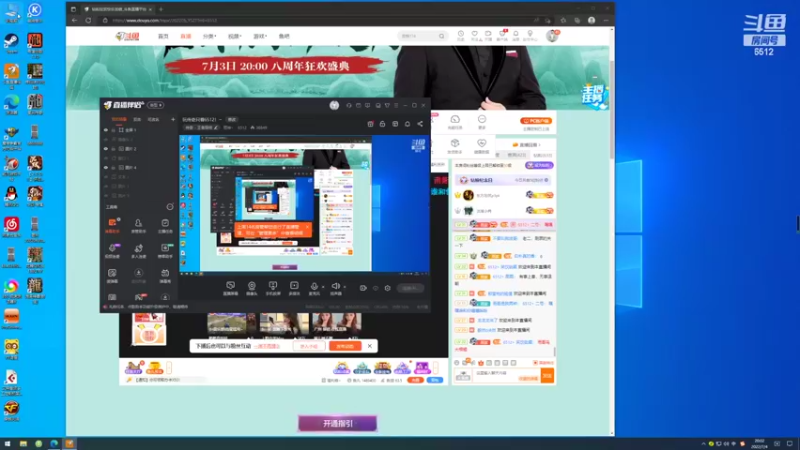Open Edge browser from taskbar
The height and width of the screenshot is (450, 800).
tap(54, 444)
